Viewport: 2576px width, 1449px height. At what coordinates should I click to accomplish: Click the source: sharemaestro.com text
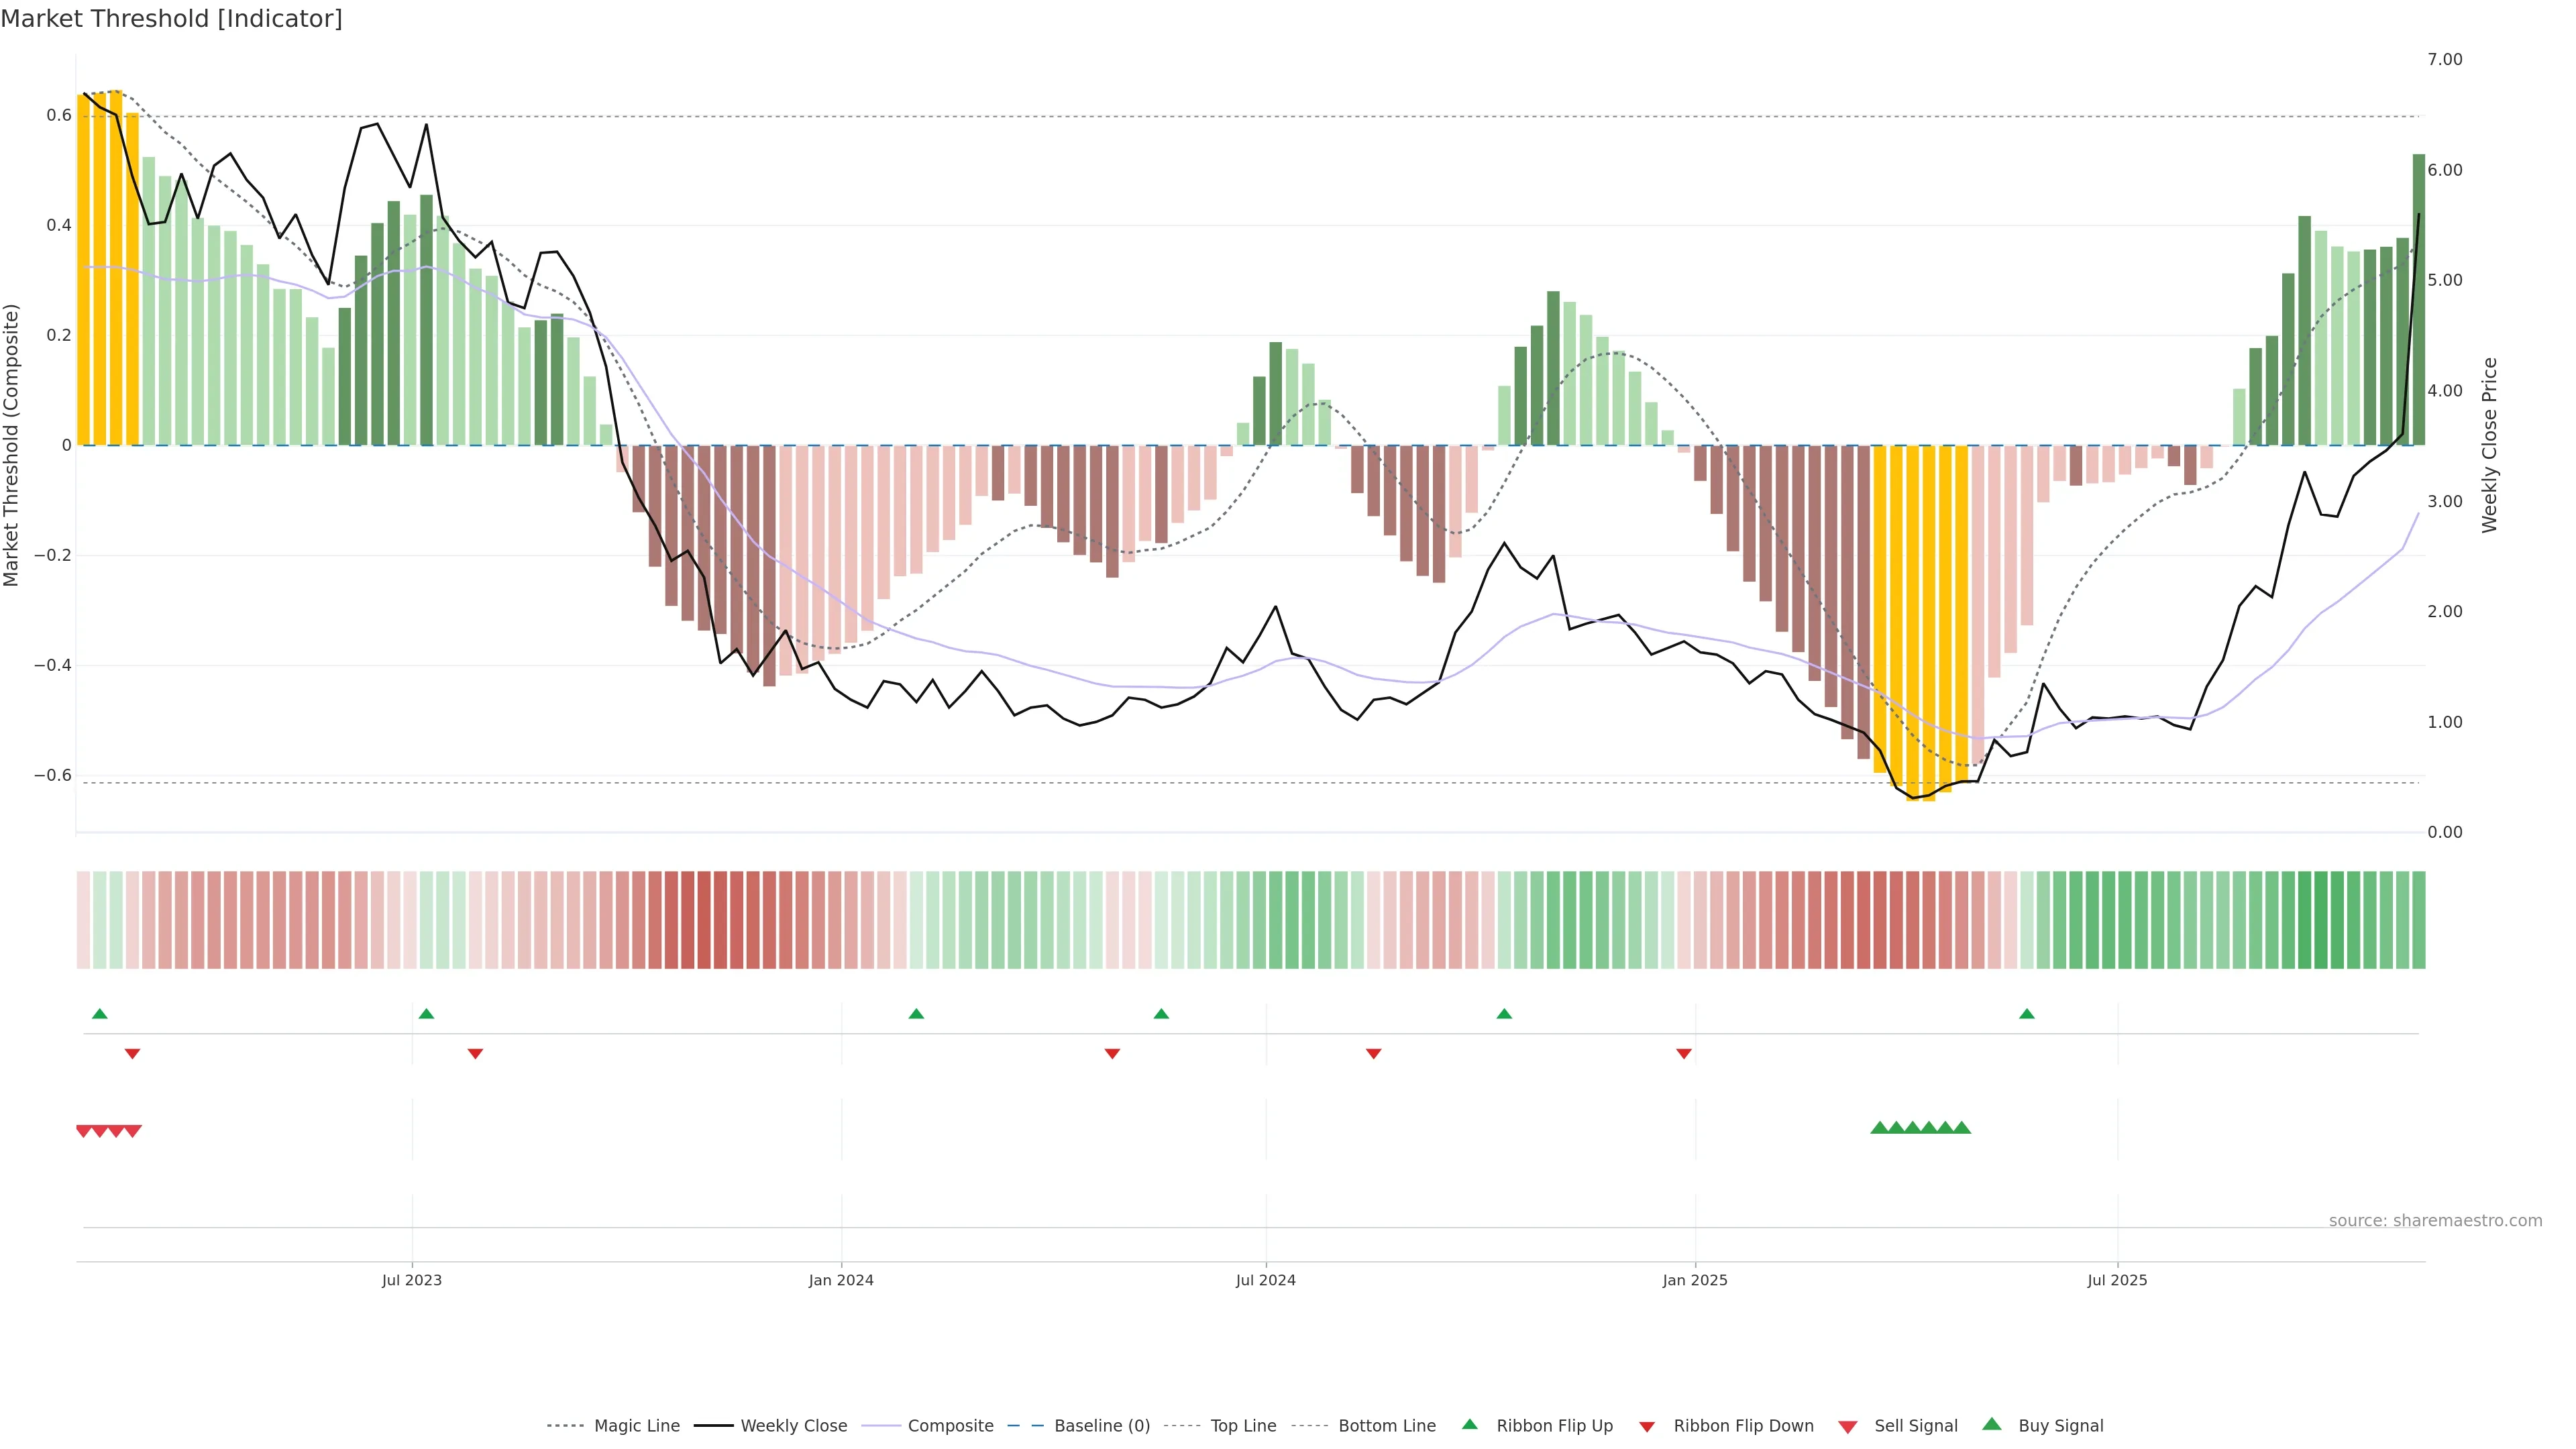[x=2435, y=1220]
